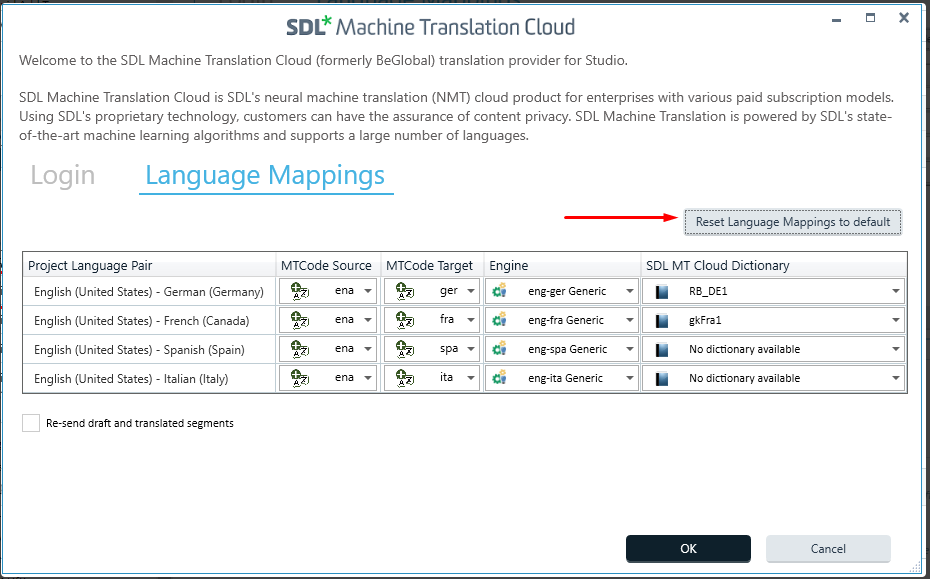930x579 pixels.
Task: Open MTCode Source dropdown for Italian row
Action: pos(368,378)
